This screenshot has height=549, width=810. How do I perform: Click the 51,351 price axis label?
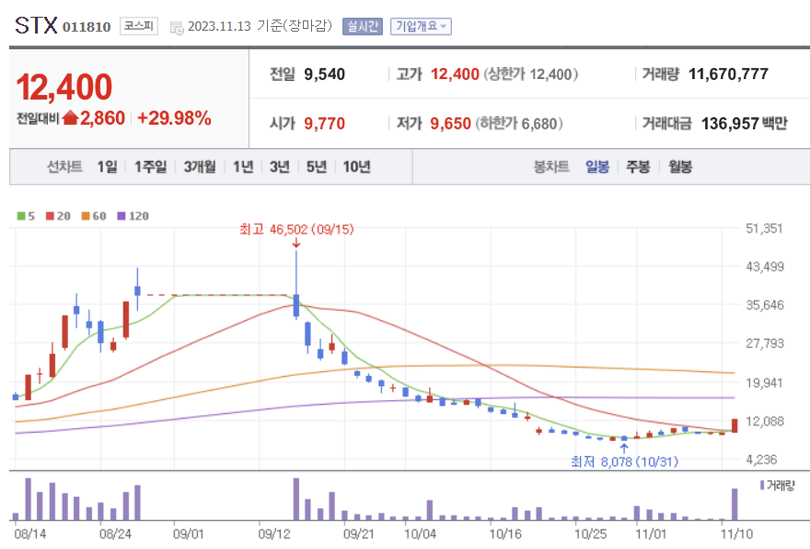point(764,228)
